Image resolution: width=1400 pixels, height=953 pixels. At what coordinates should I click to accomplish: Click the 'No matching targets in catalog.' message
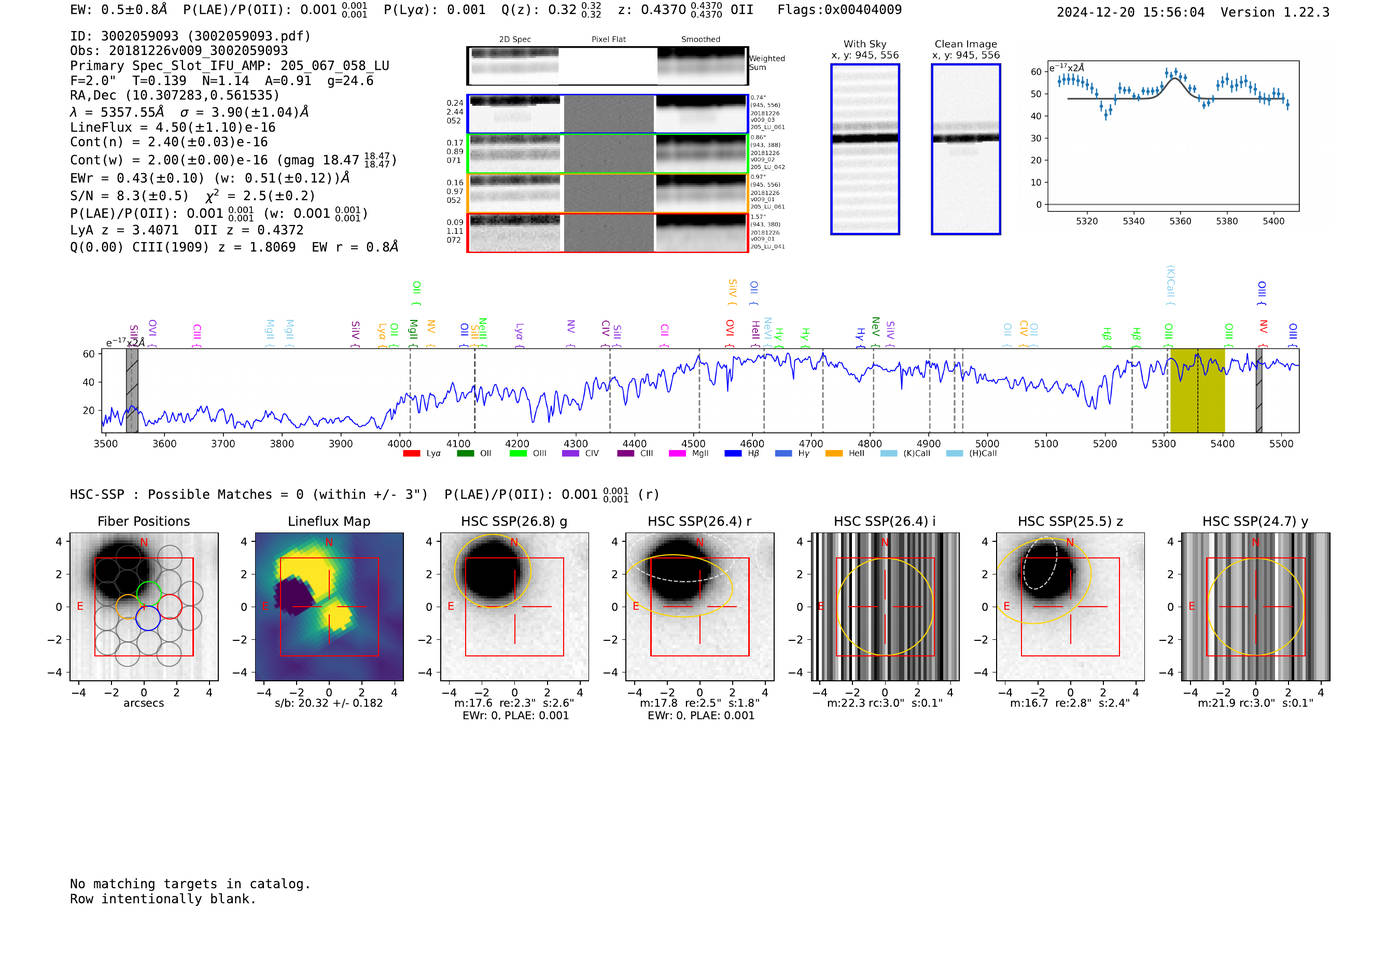[x=190, y=884]
